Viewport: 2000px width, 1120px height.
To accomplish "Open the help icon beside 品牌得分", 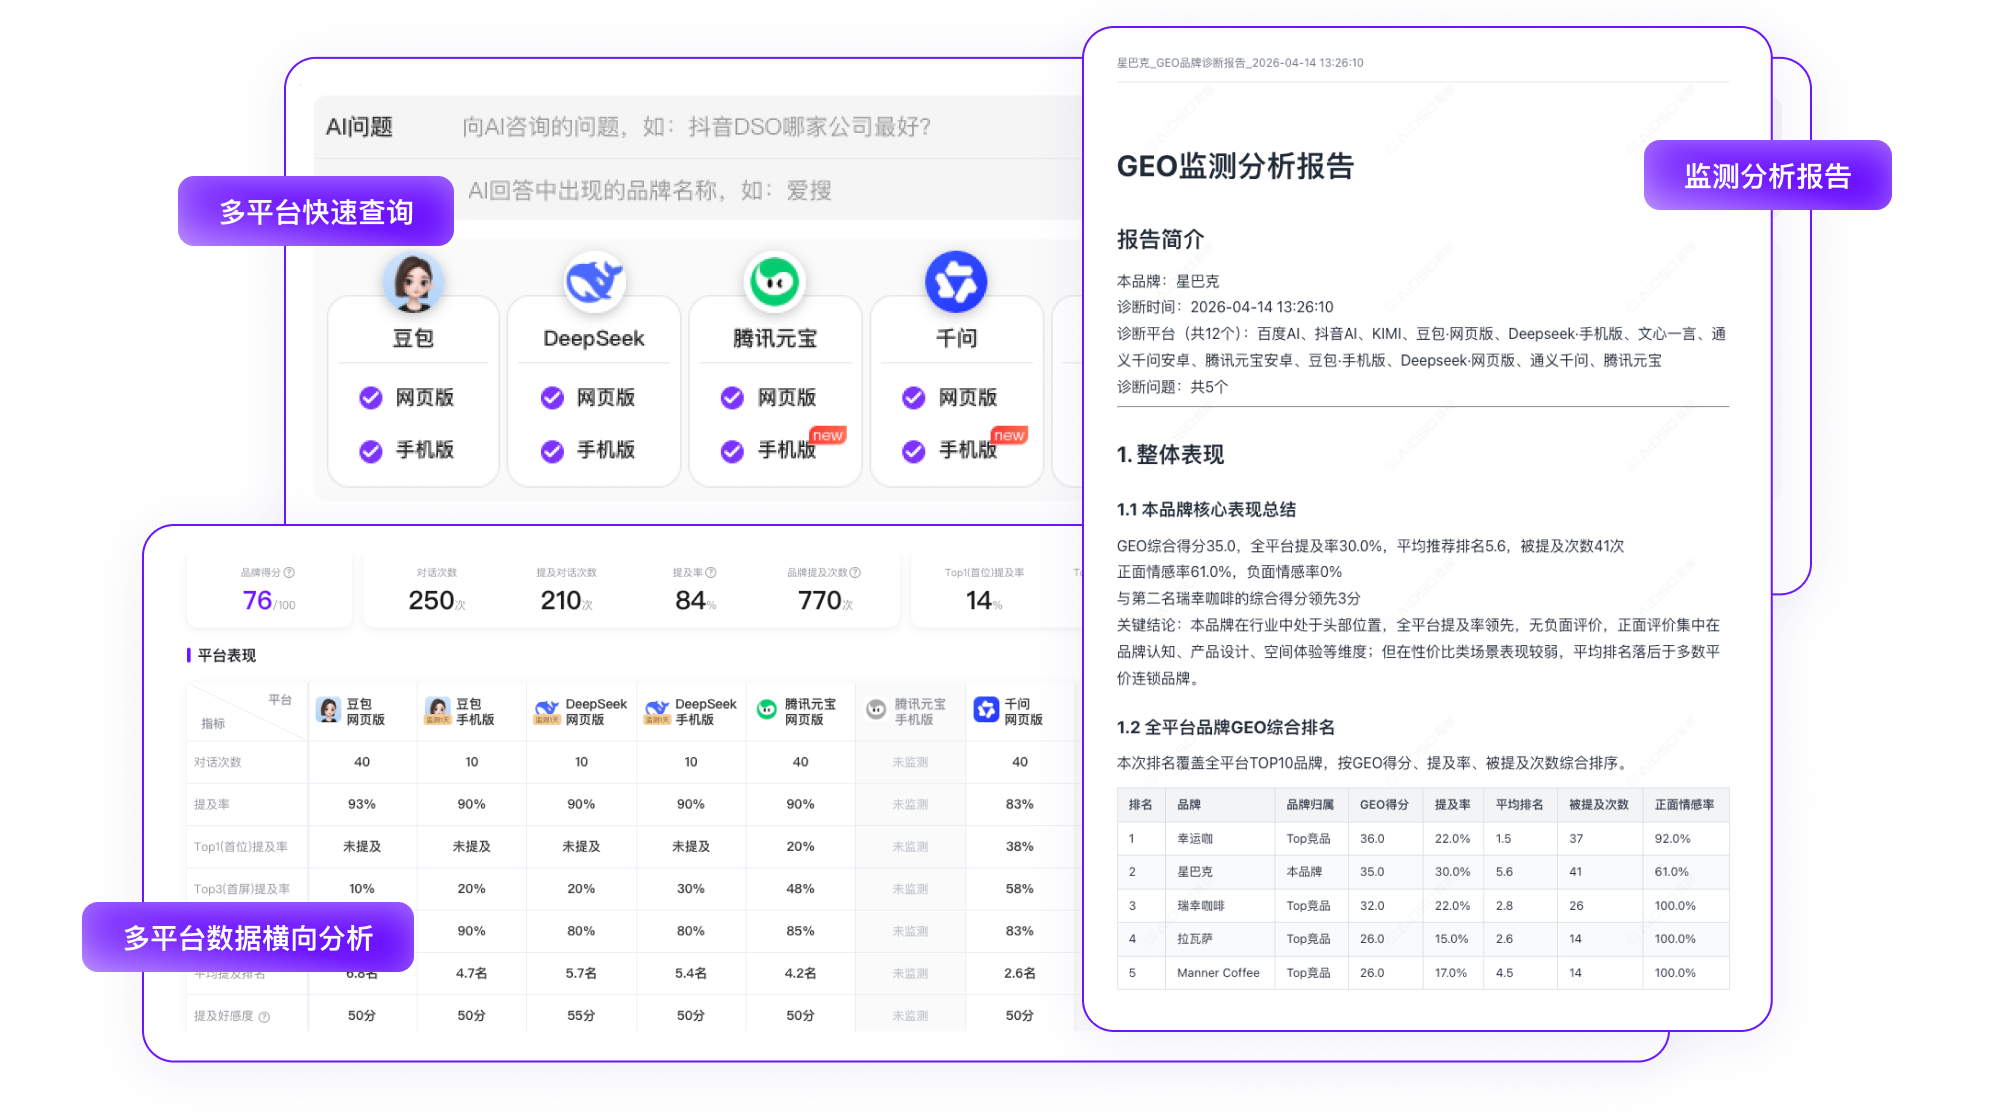I will tap(290, 573).
